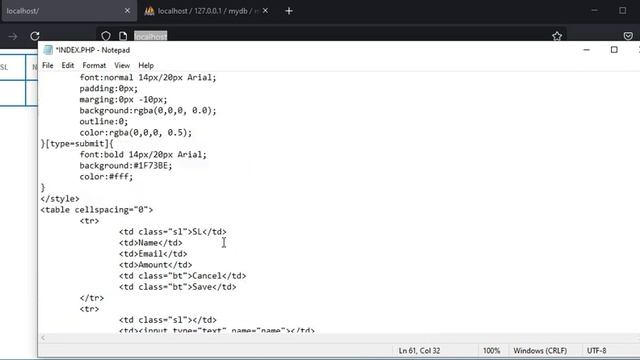640x360 pixels.
Task: Maximize the Notepad window
Action: tap(614, 50)
